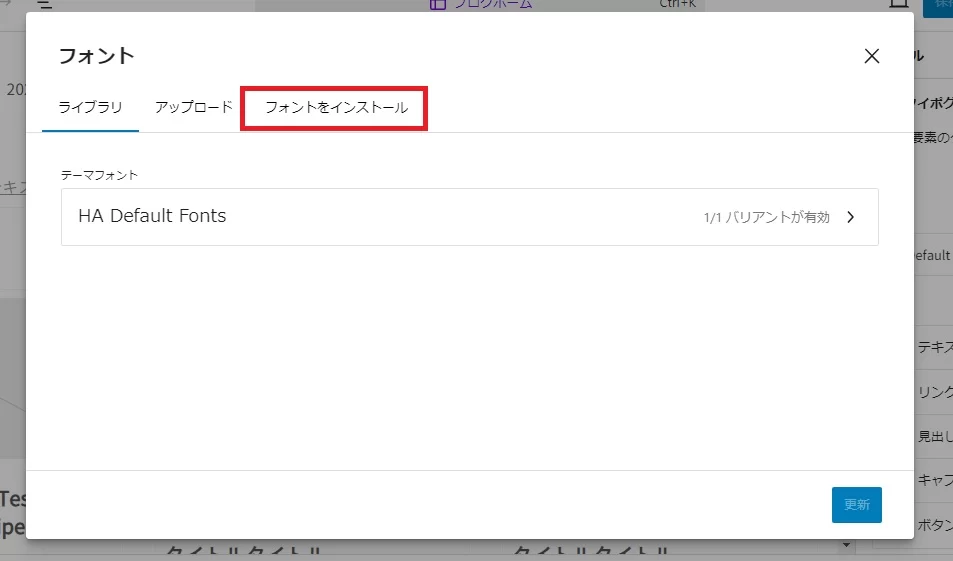Select the HA Default Fonts row title
The image size is (953, 561).
[x=152, y=216]
